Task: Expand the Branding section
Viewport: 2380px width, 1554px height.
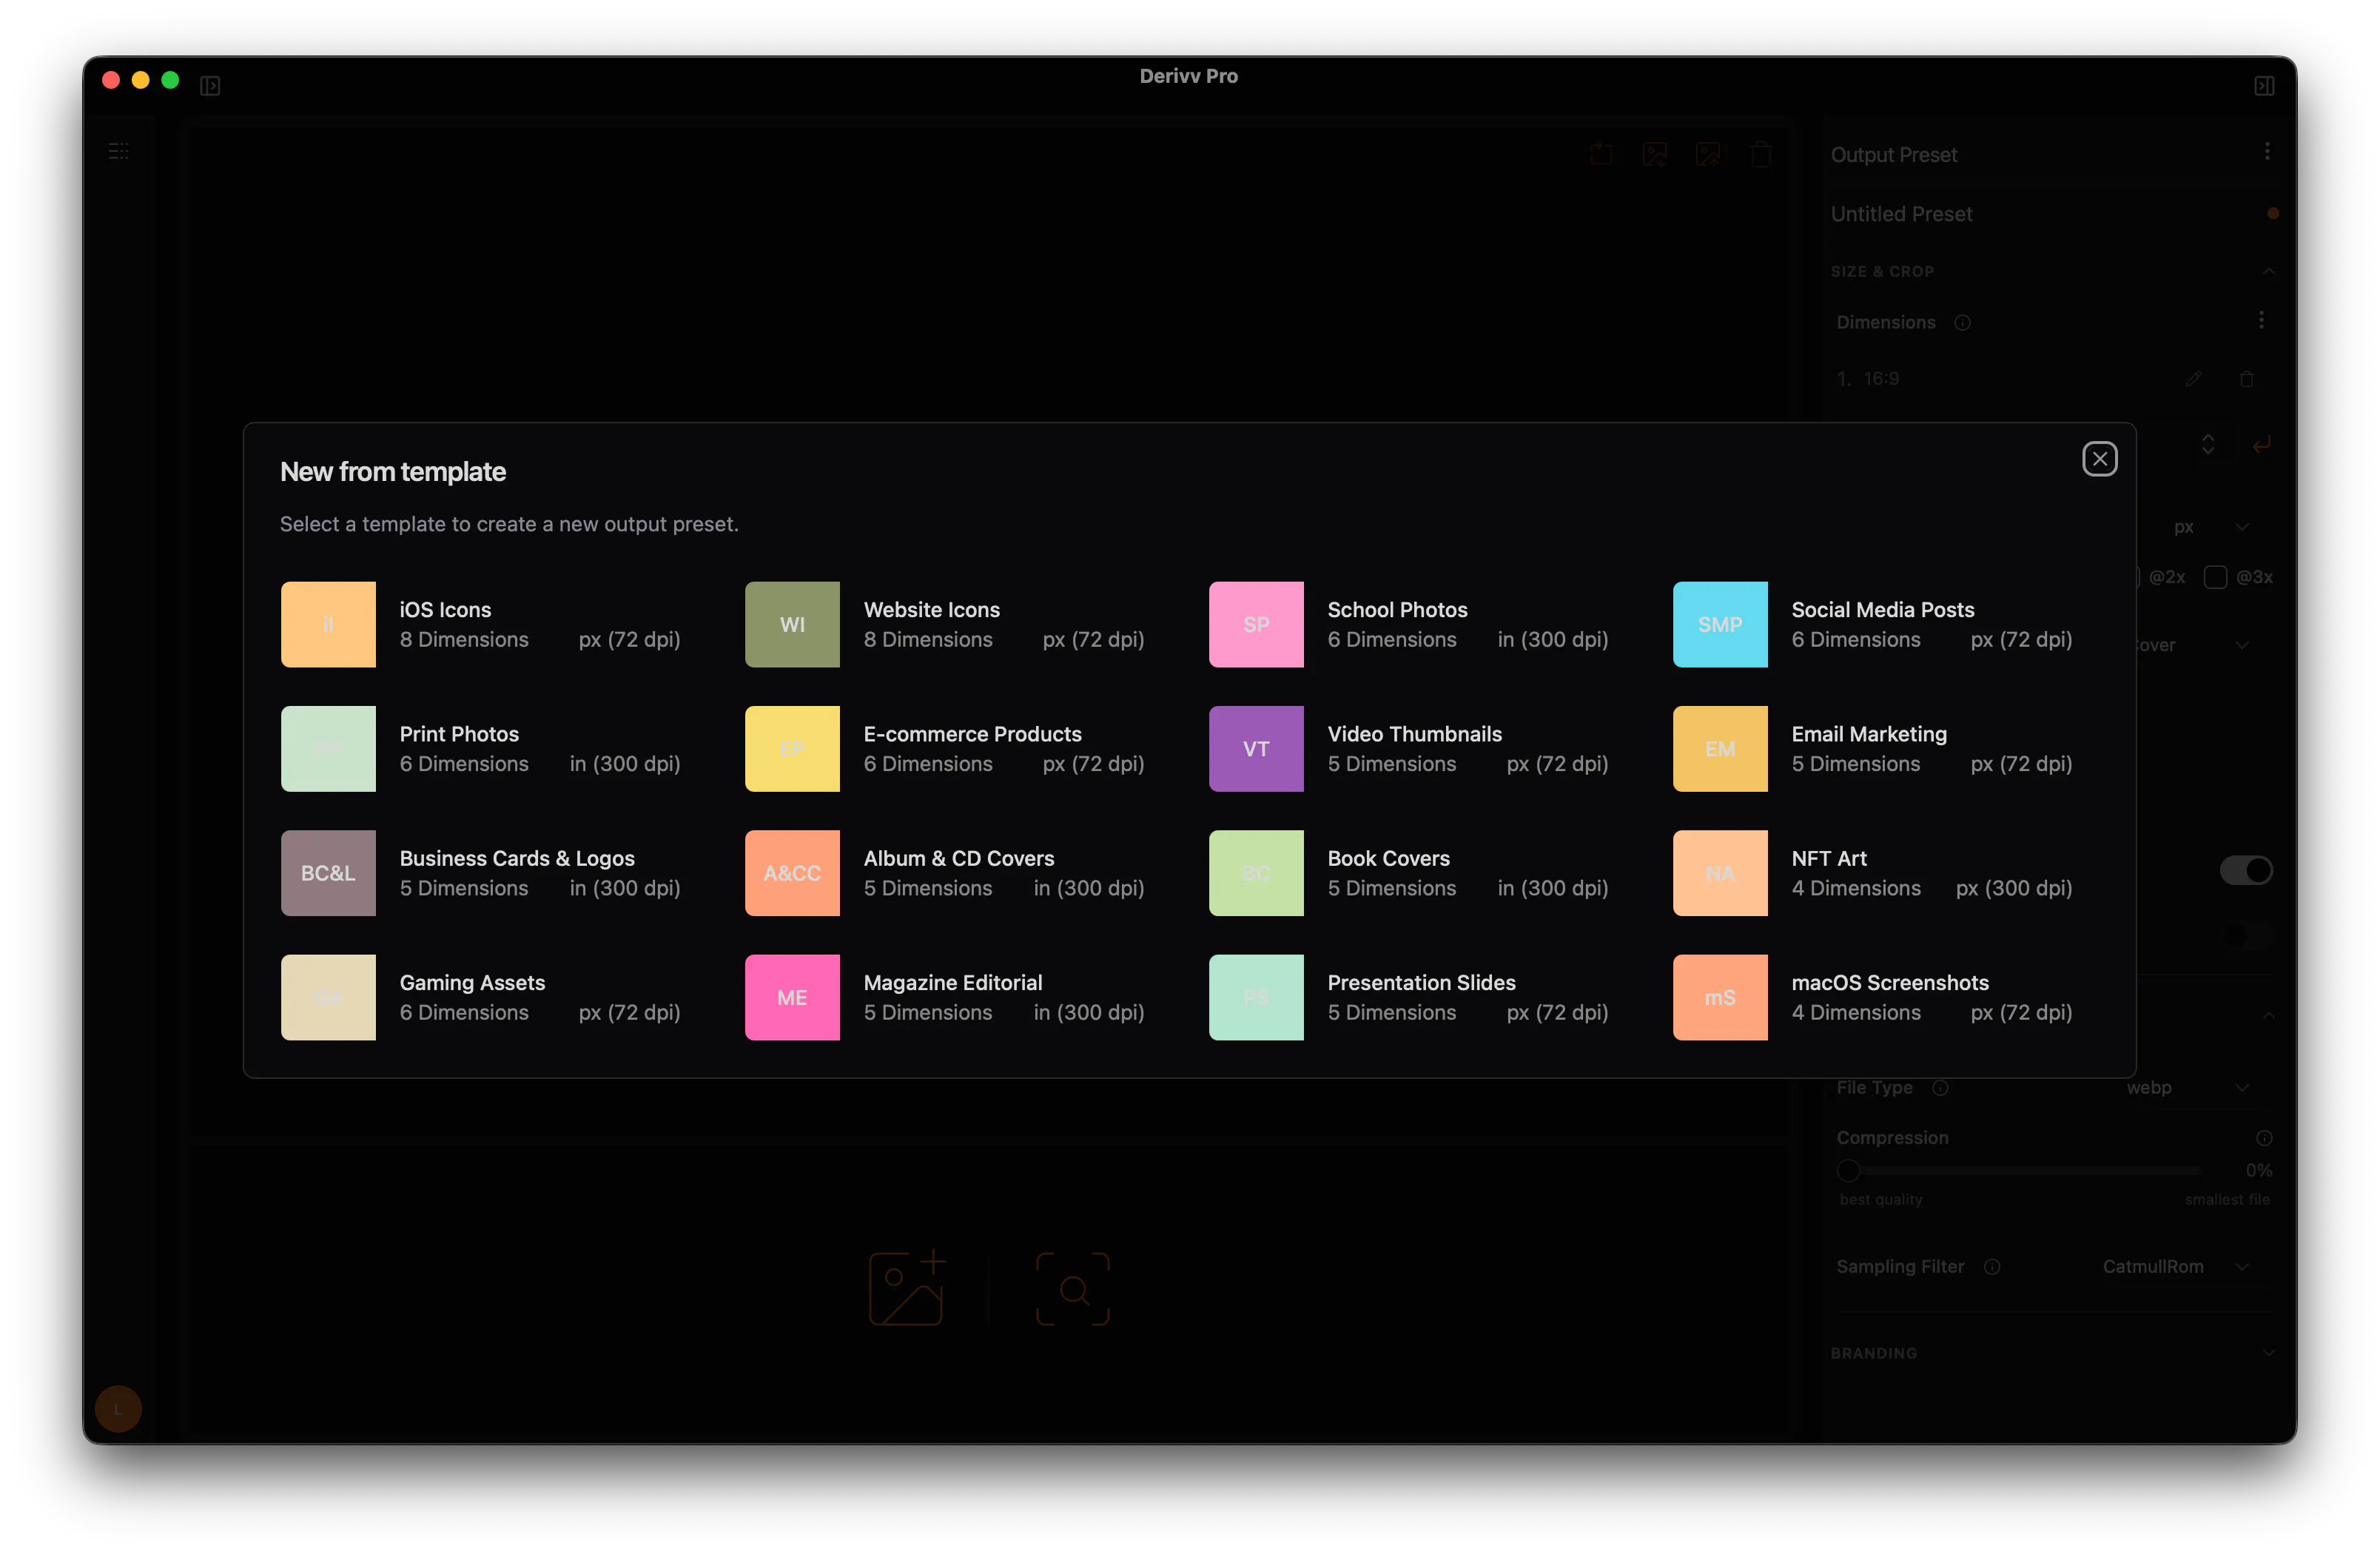Action: tap(2268, 1353)
